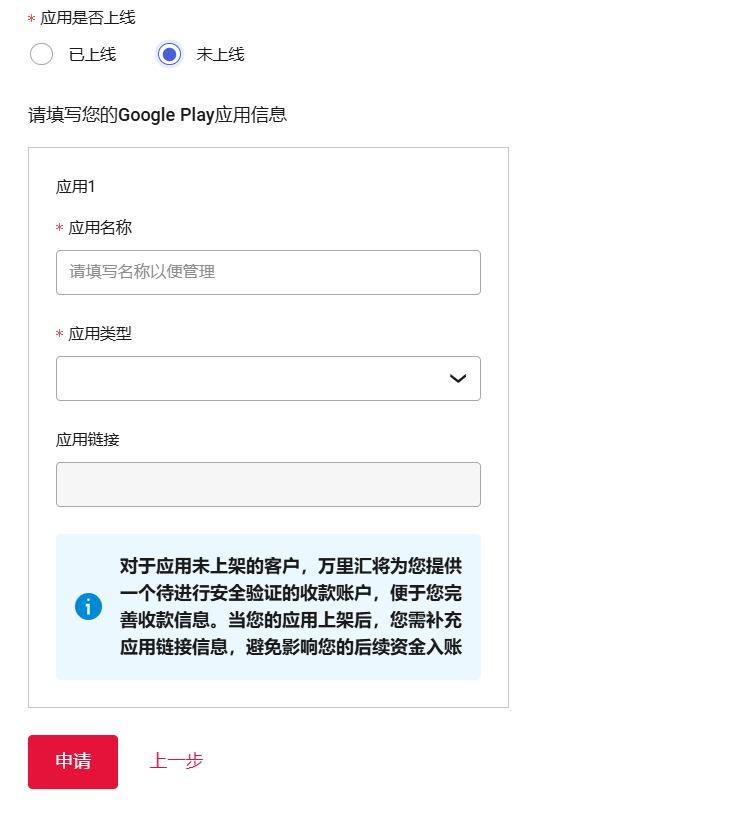Open the 应用类型 dropdown box
The width and height of the screenshot is (737, 818).
250,378
